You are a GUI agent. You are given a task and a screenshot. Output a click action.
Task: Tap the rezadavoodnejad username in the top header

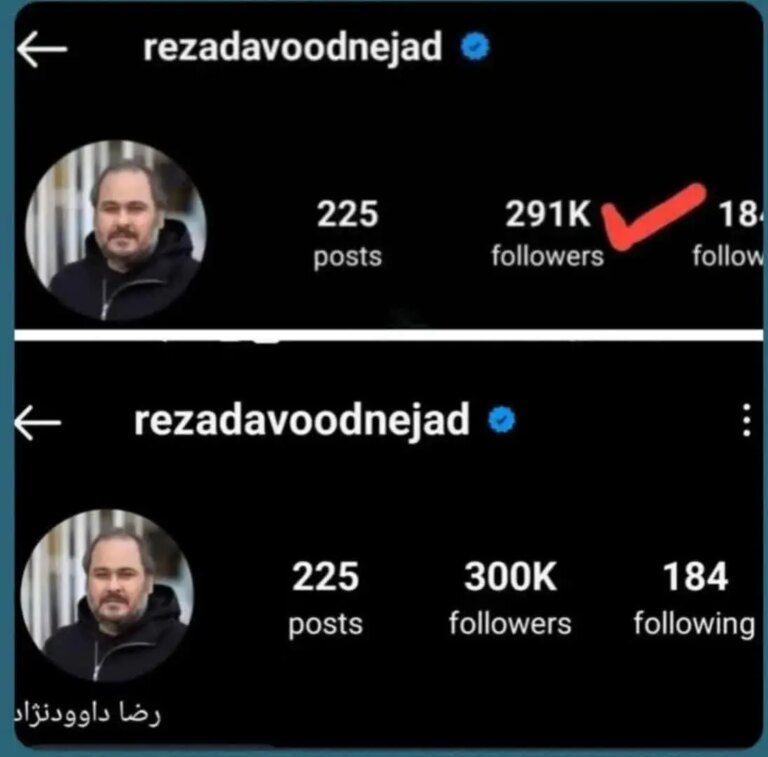click(x=292, y=48)
